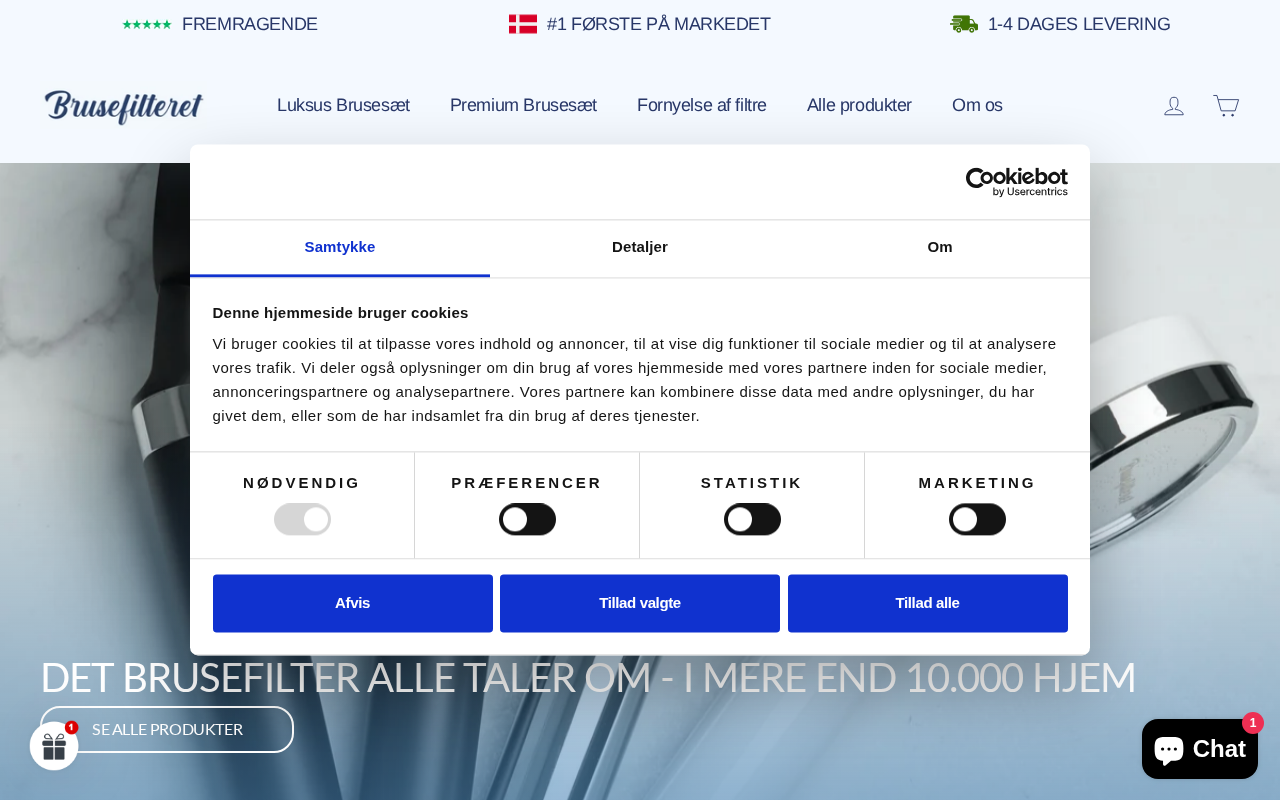
Task: Enable the Statistik cookie switch
Action: point(752,519)
